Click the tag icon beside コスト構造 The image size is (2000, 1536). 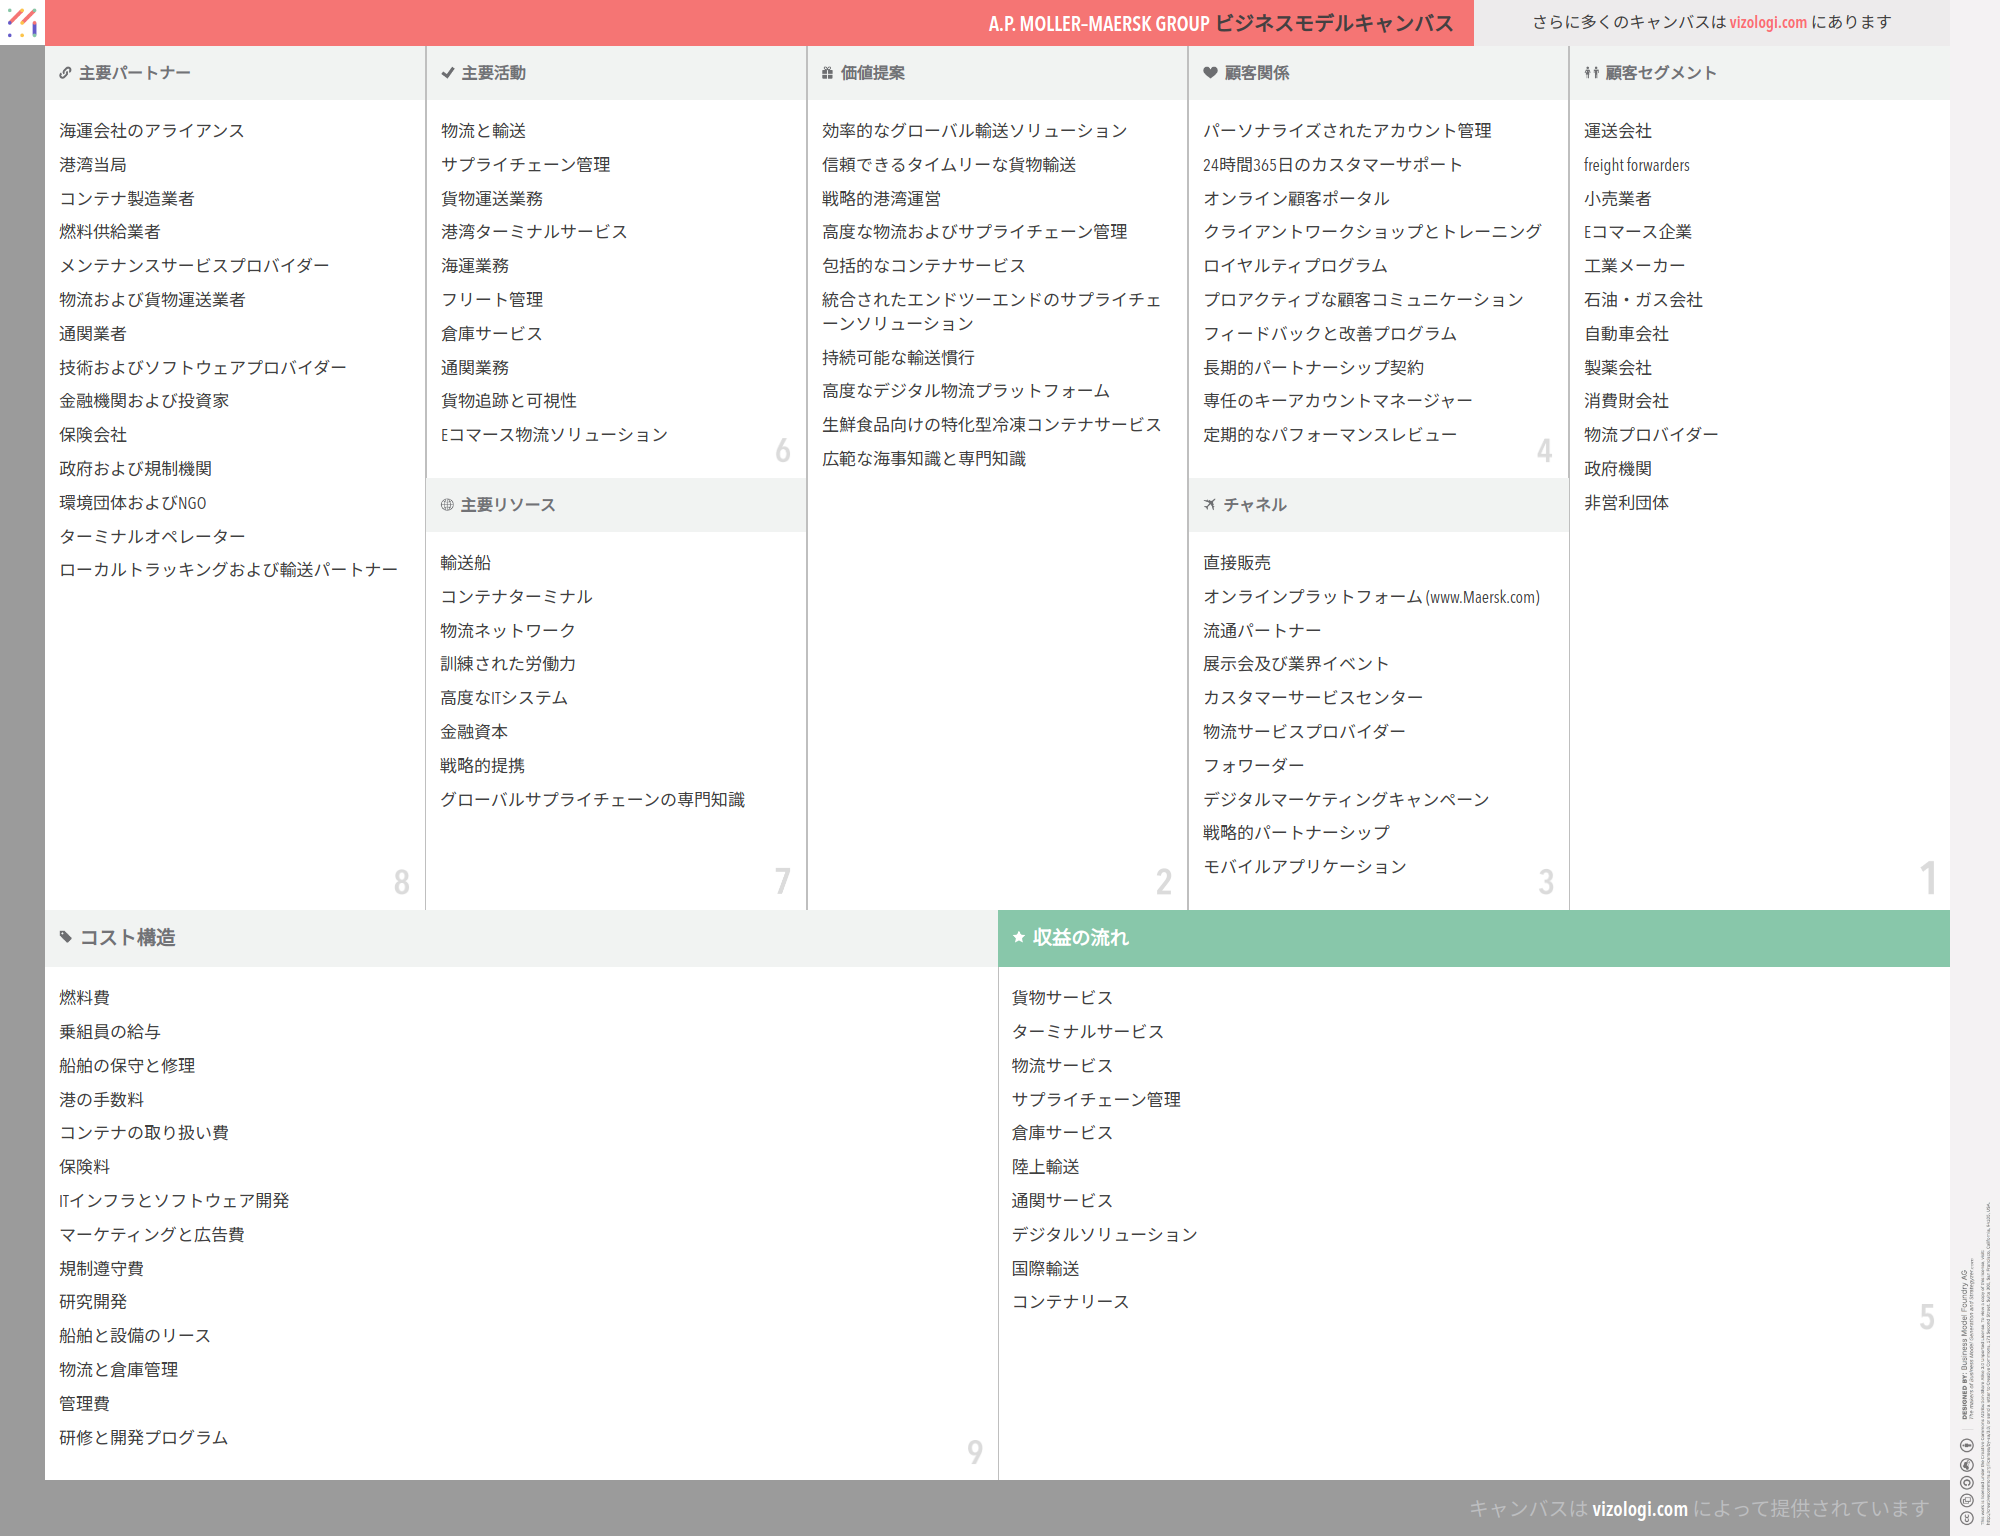66,937
